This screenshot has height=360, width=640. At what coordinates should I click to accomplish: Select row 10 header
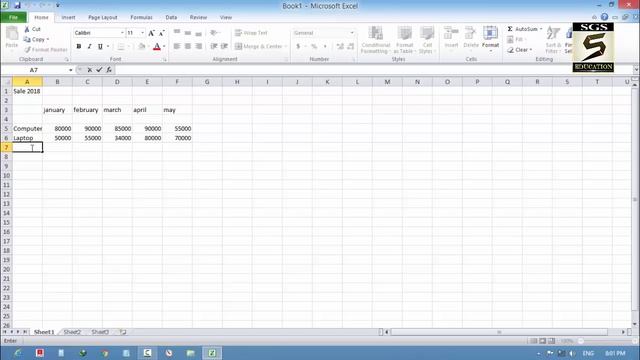[x=6, y=176]
